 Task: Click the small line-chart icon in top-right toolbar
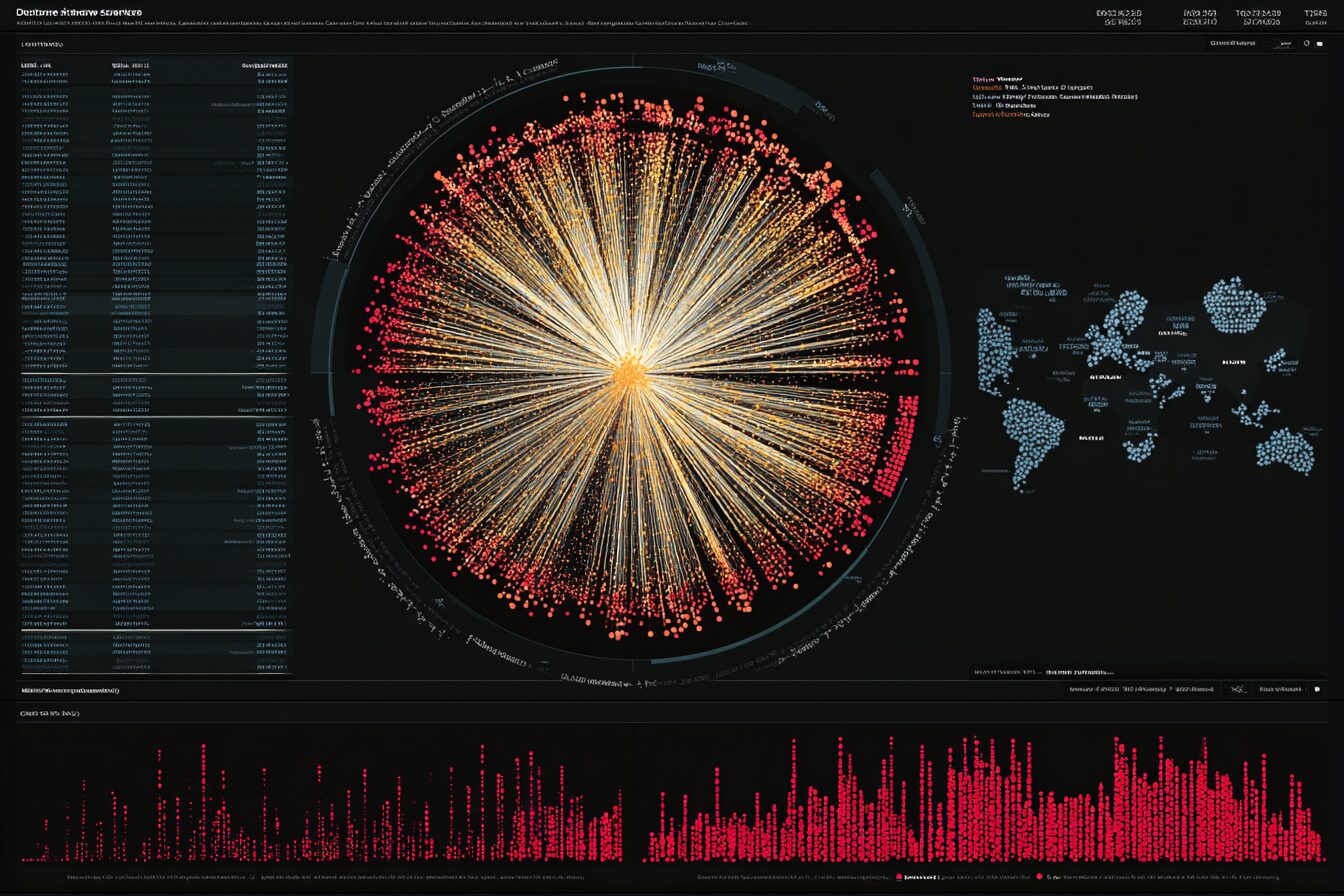1282,43
